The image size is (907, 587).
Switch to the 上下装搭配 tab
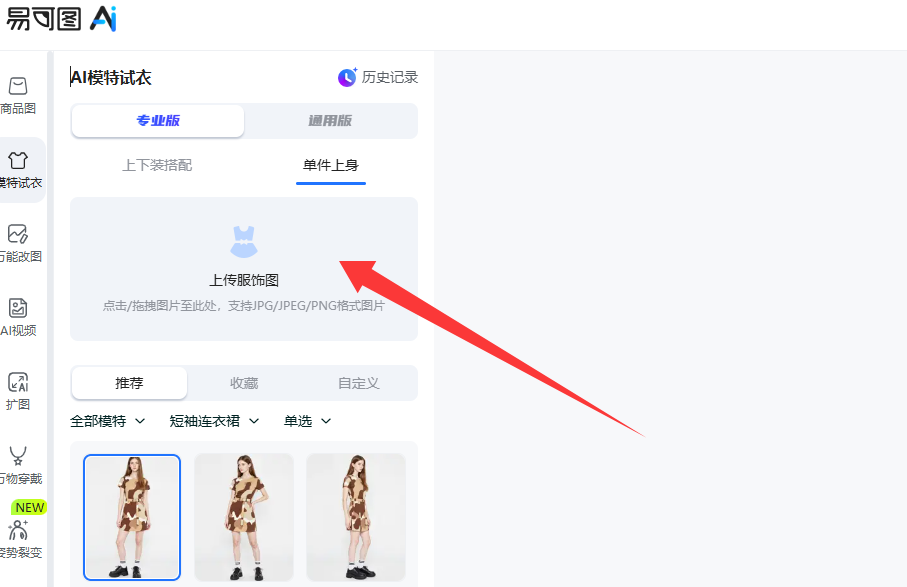tap(157, 165)
